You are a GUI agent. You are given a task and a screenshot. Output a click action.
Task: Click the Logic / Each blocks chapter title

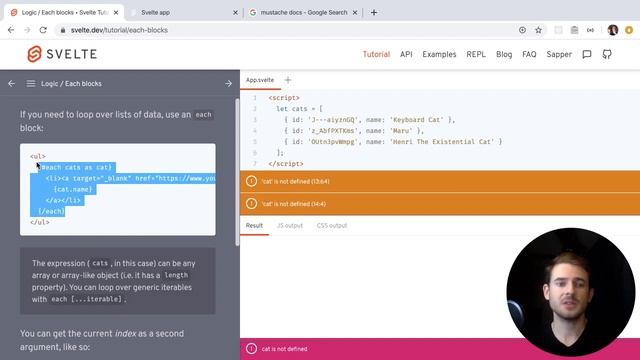[71, 83]
